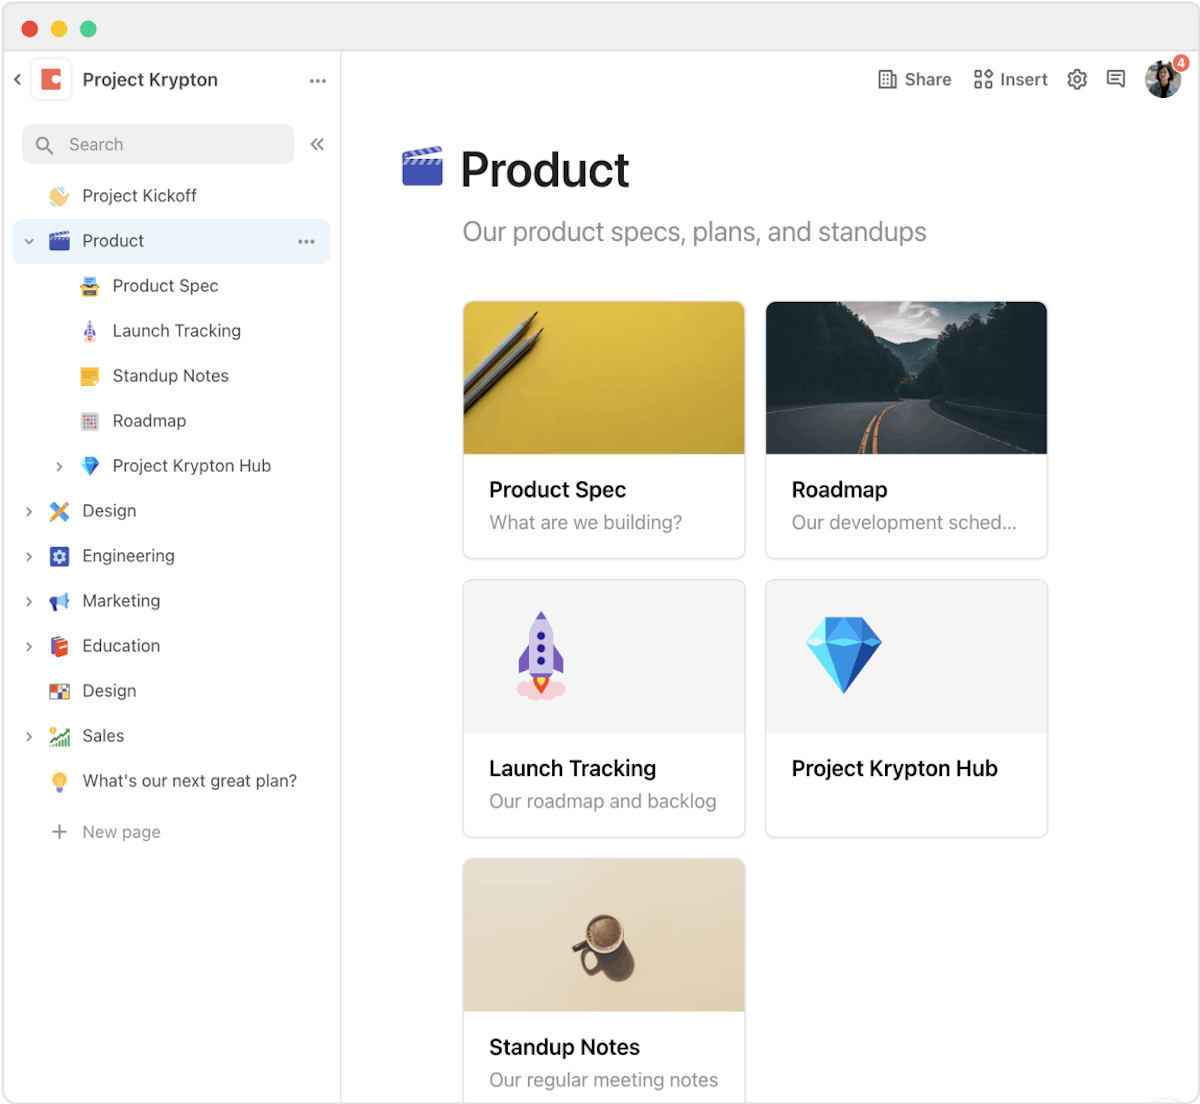
Task: Open the Share dialog
Action: [914, 79]
